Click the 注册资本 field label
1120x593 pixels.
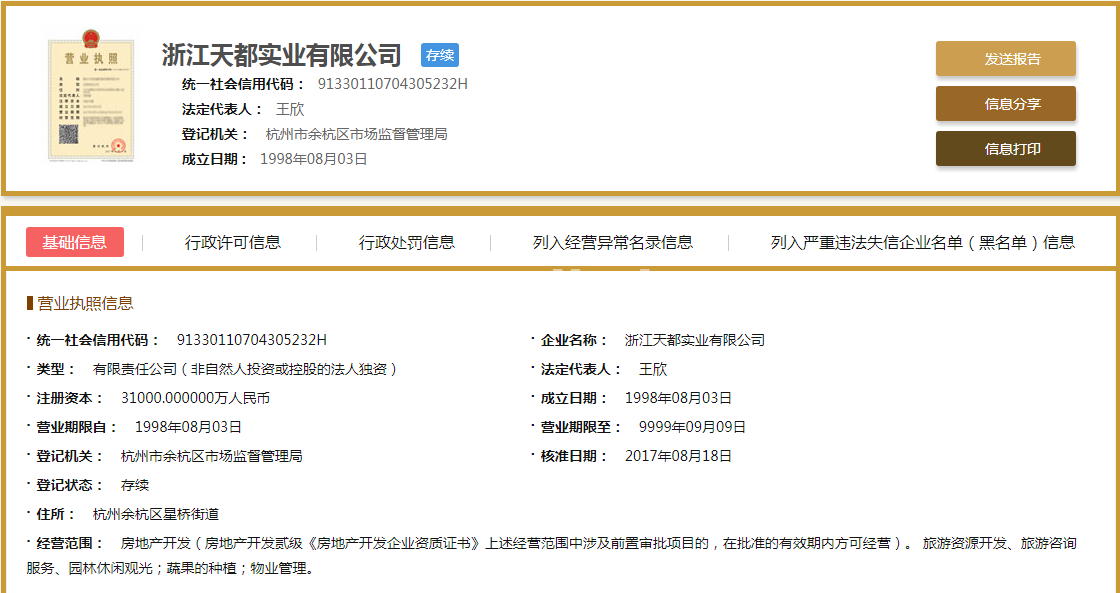click(70, 398)
